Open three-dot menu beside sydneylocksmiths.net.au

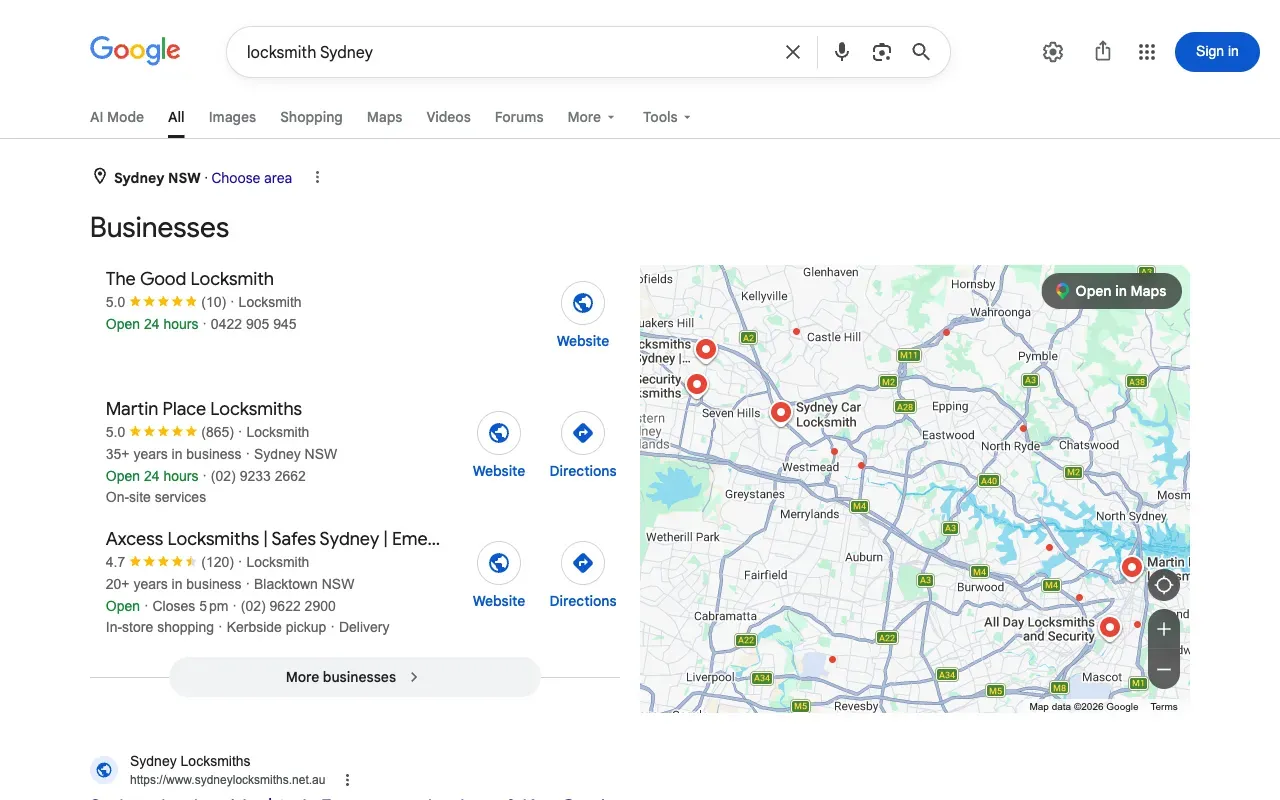click(347, 780)
